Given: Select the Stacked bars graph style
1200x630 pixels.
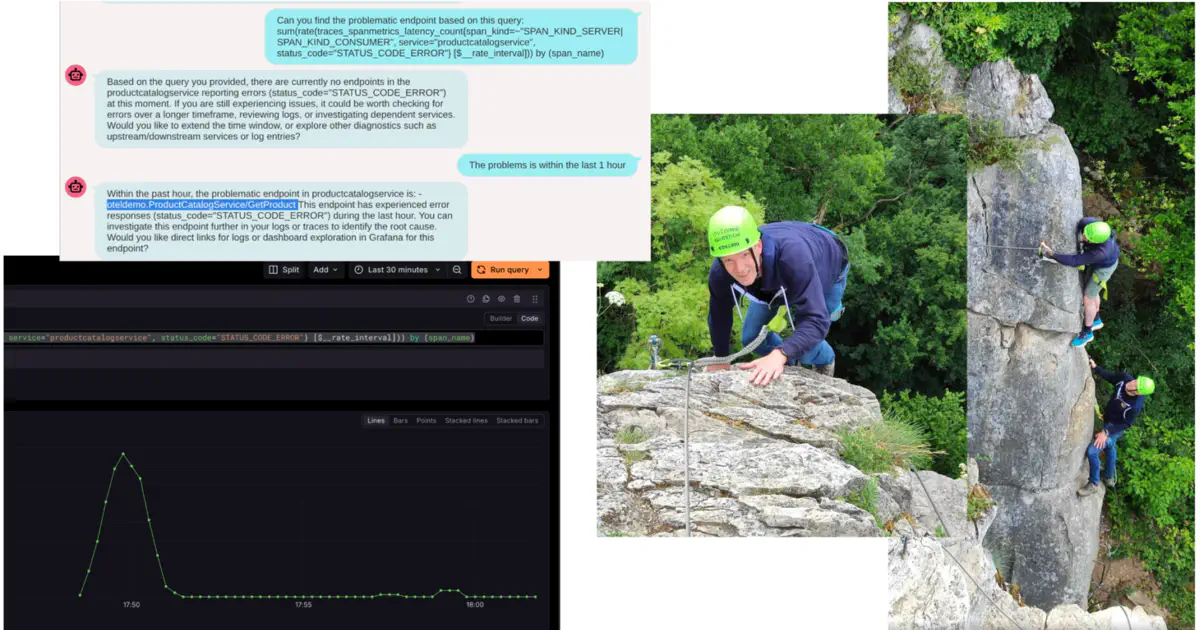Looking at the screenshot, I should [x=517, y=421].
